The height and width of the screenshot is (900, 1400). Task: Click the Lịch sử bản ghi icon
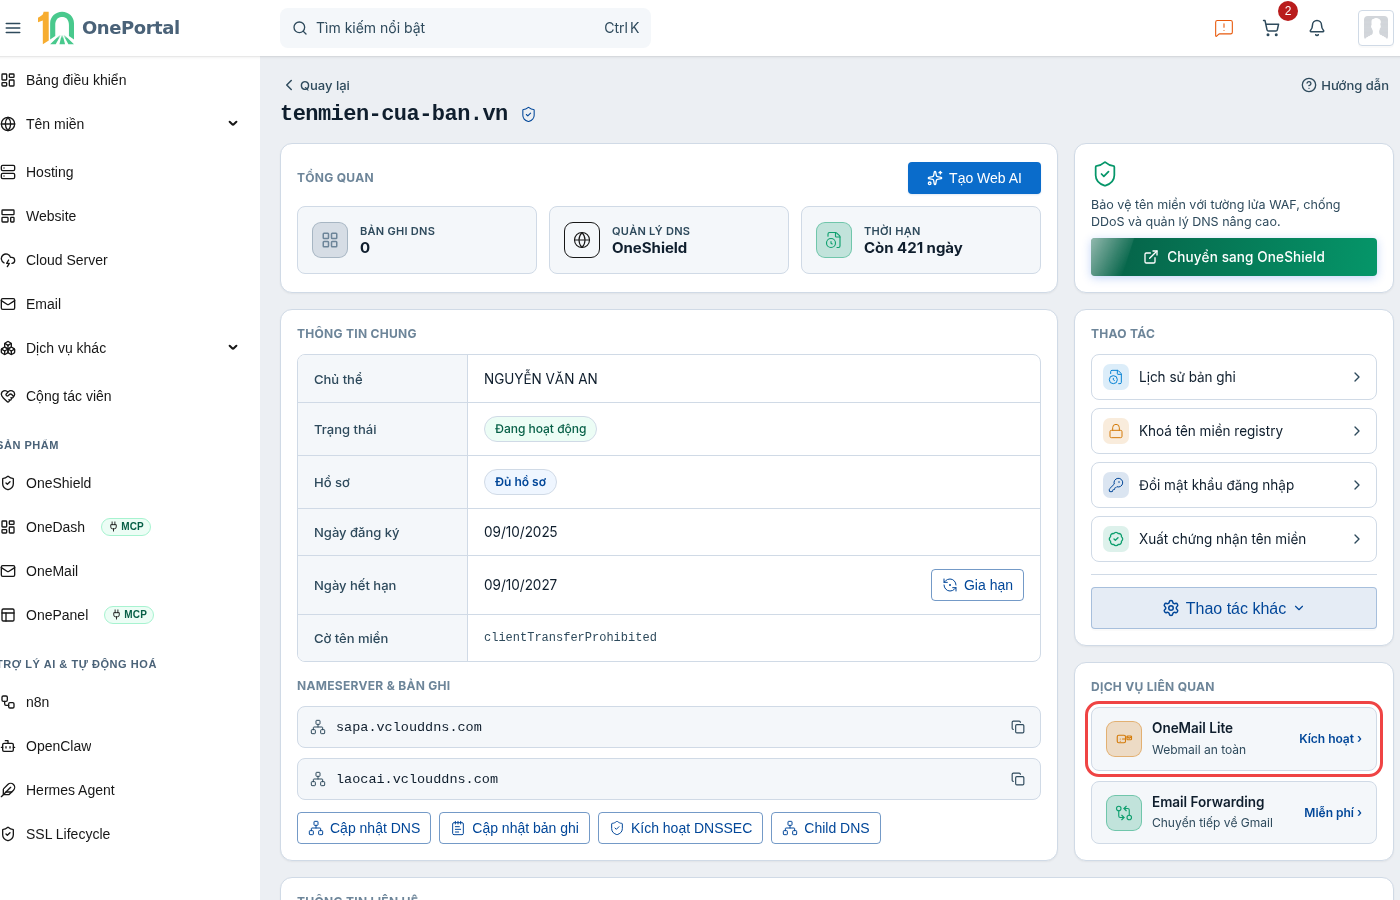[x=1115, y=377]
